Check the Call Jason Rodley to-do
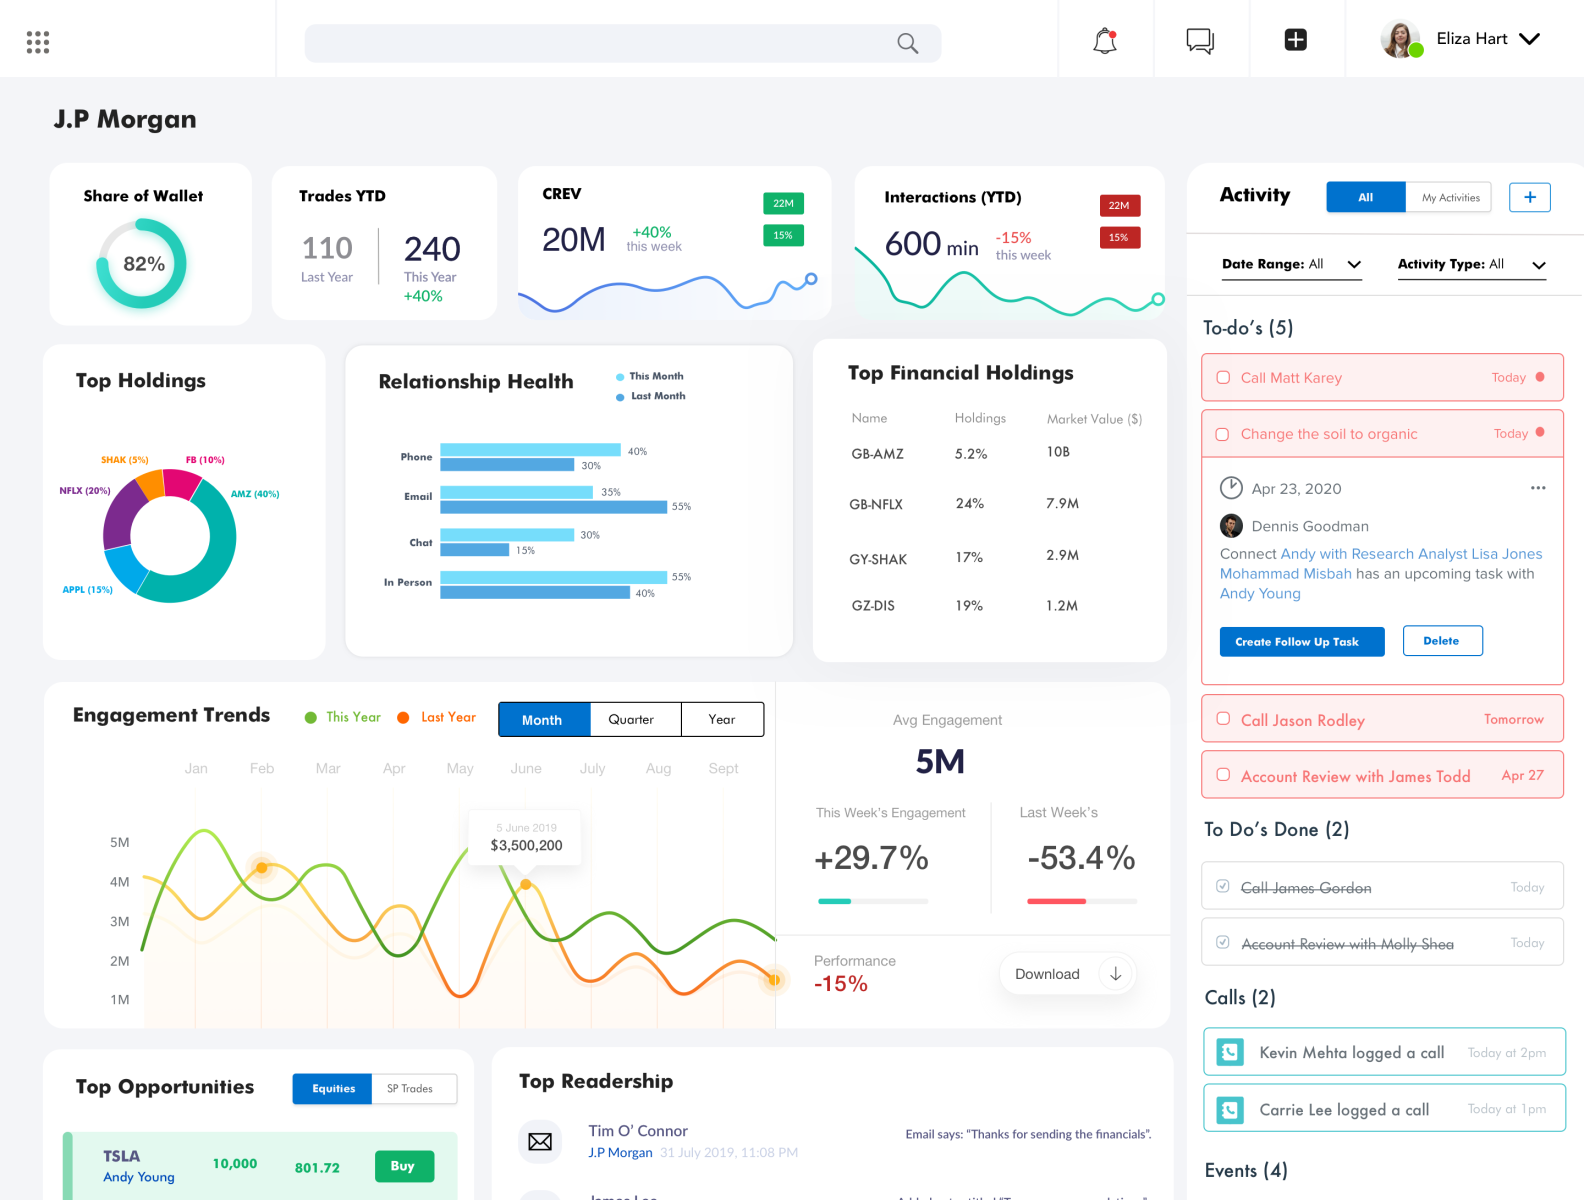Viewport: 1584px width, 1200px height. [1222, 719]
